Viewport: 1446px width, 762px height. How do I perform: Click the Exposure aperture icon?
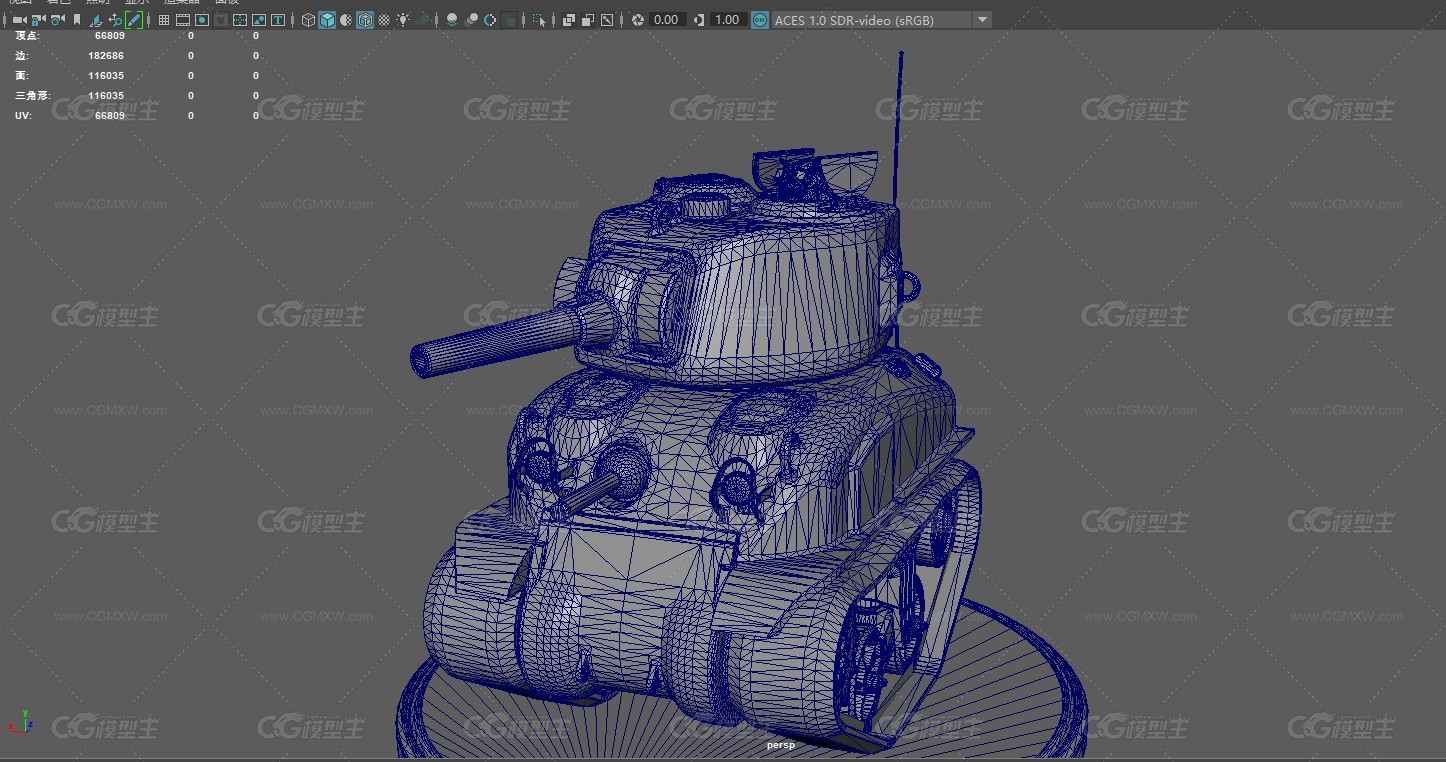(x=638, y=20)
